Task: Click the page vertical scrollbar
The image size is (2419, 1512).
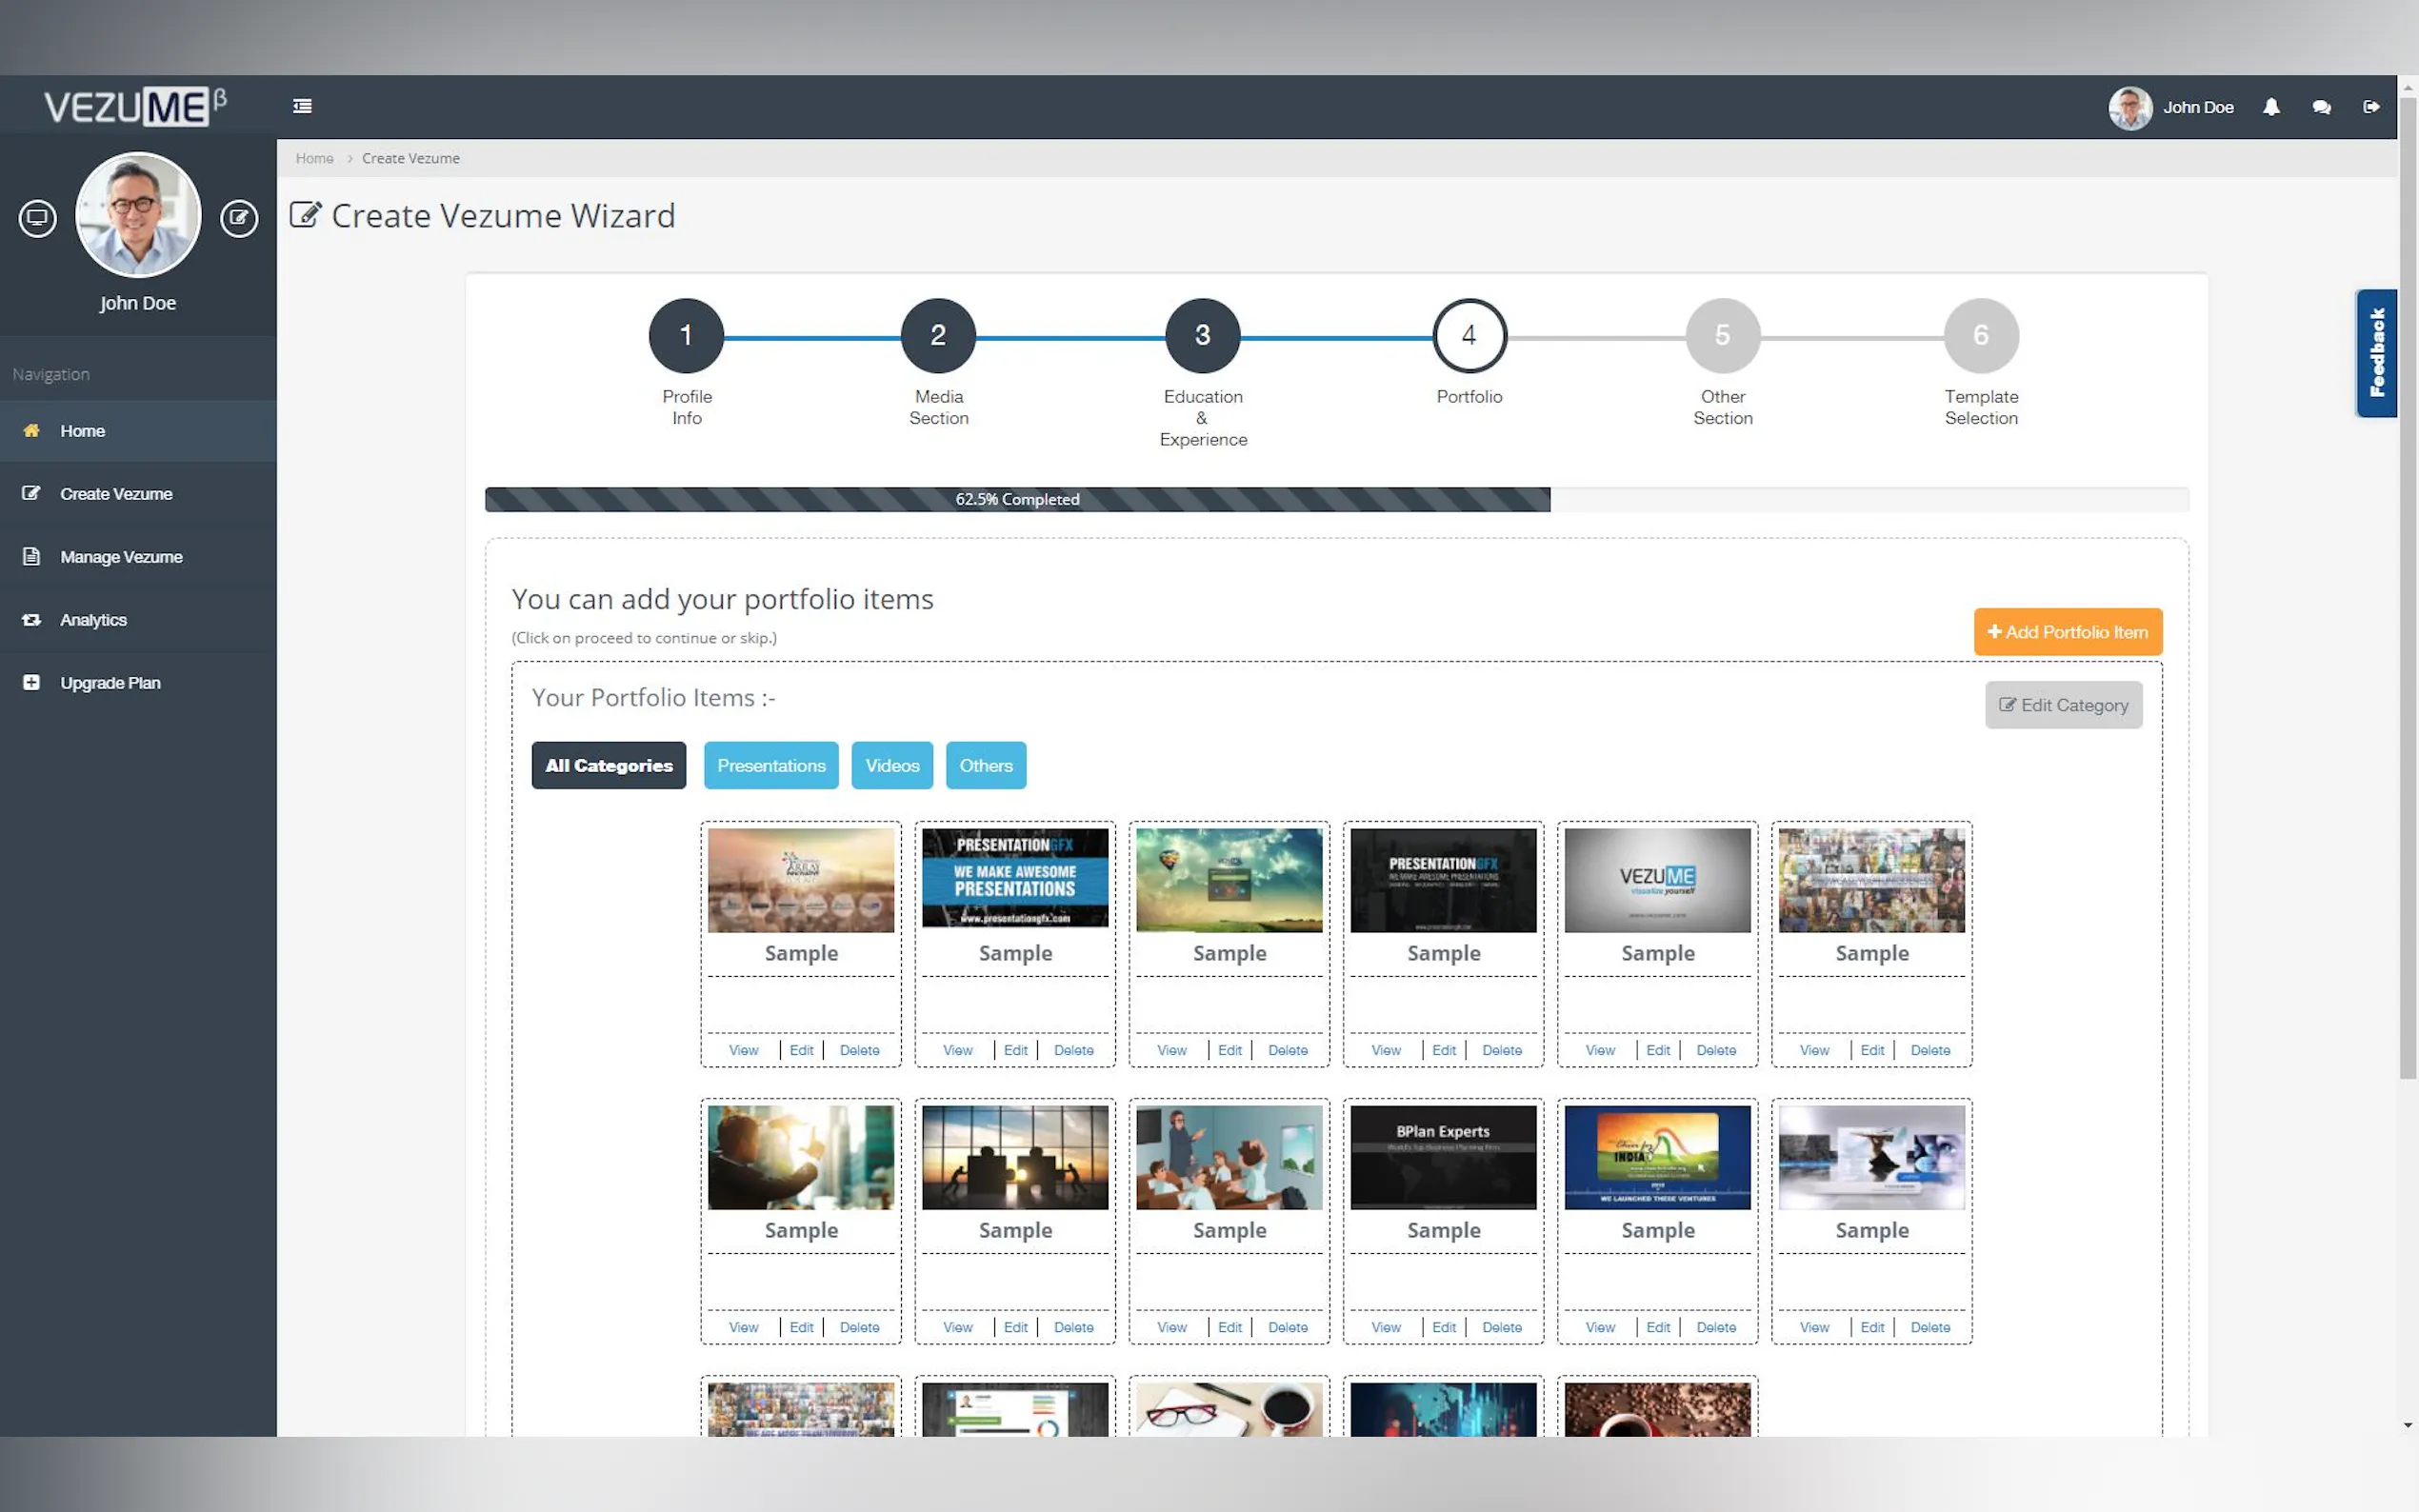Action: click(2408, 588)
